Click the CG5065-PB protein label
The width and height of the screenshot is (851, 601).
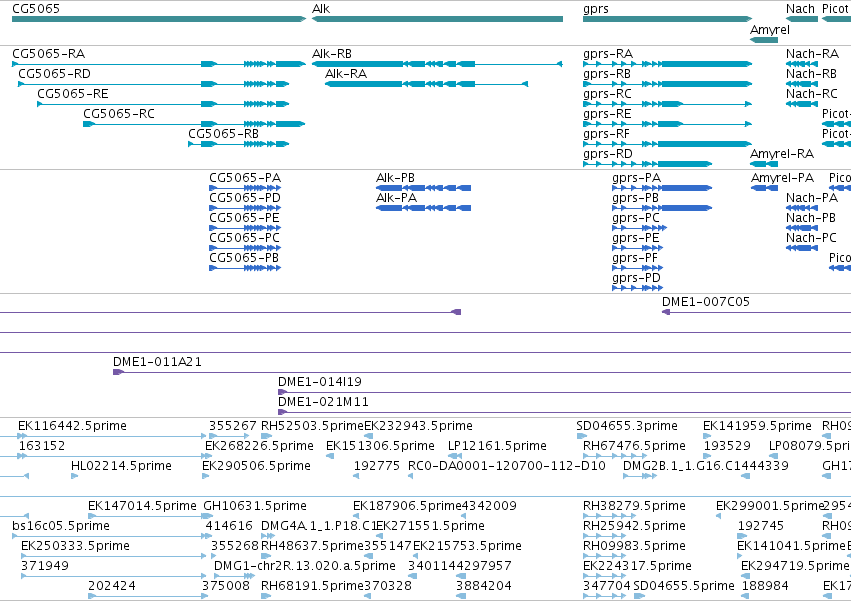pyautogui.click(x=244, y=258)
